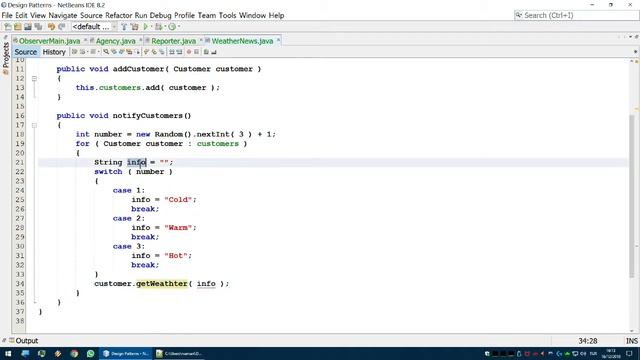Open the File menu
This screenshot has height=360, width=640.
pyautogui.click(x=7, y=16)
